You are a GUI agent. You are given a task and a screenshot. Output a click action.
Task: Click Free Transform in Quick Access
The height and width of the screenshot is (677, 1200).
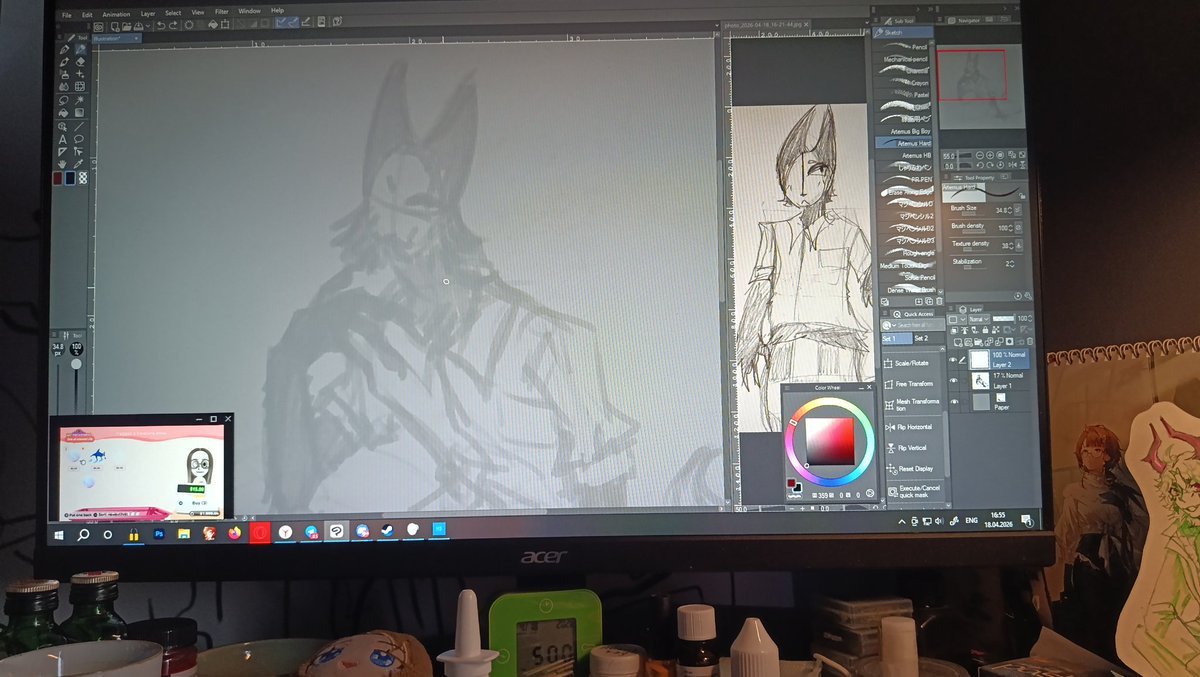tap(909, 384)
